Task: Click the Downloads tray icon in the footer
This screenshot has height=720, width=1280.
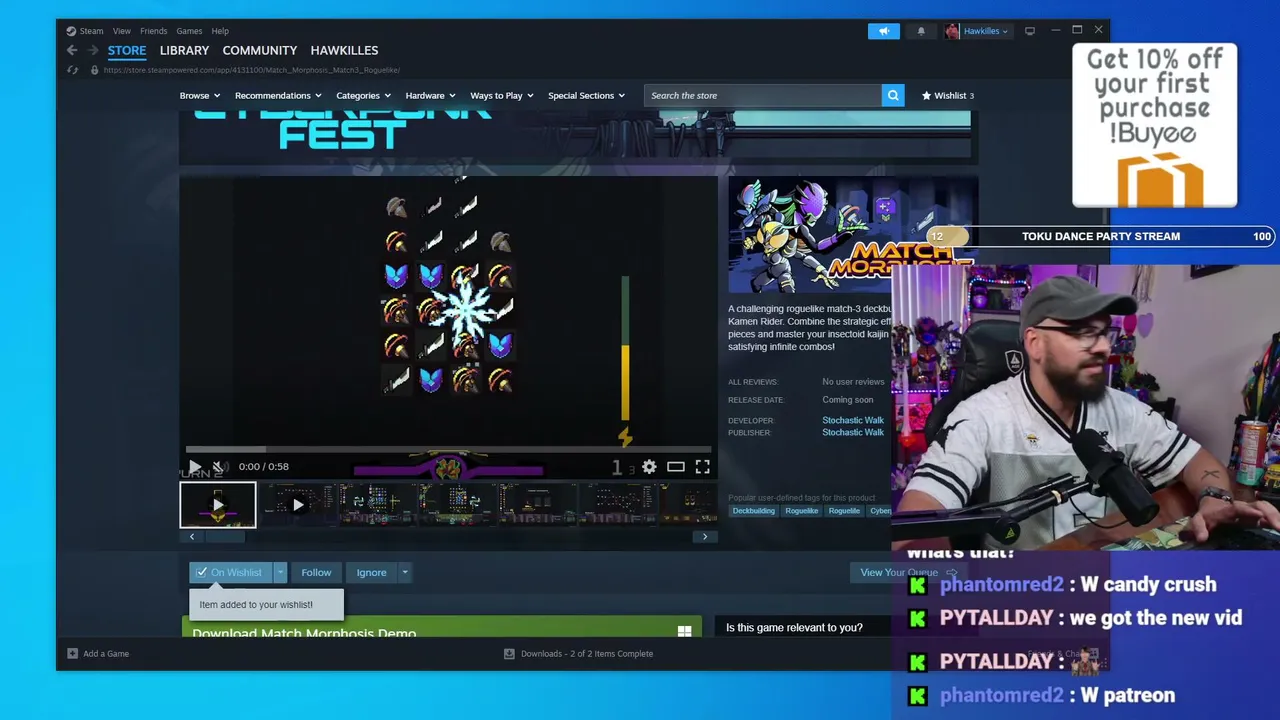Action: click(x=509, y=654)
